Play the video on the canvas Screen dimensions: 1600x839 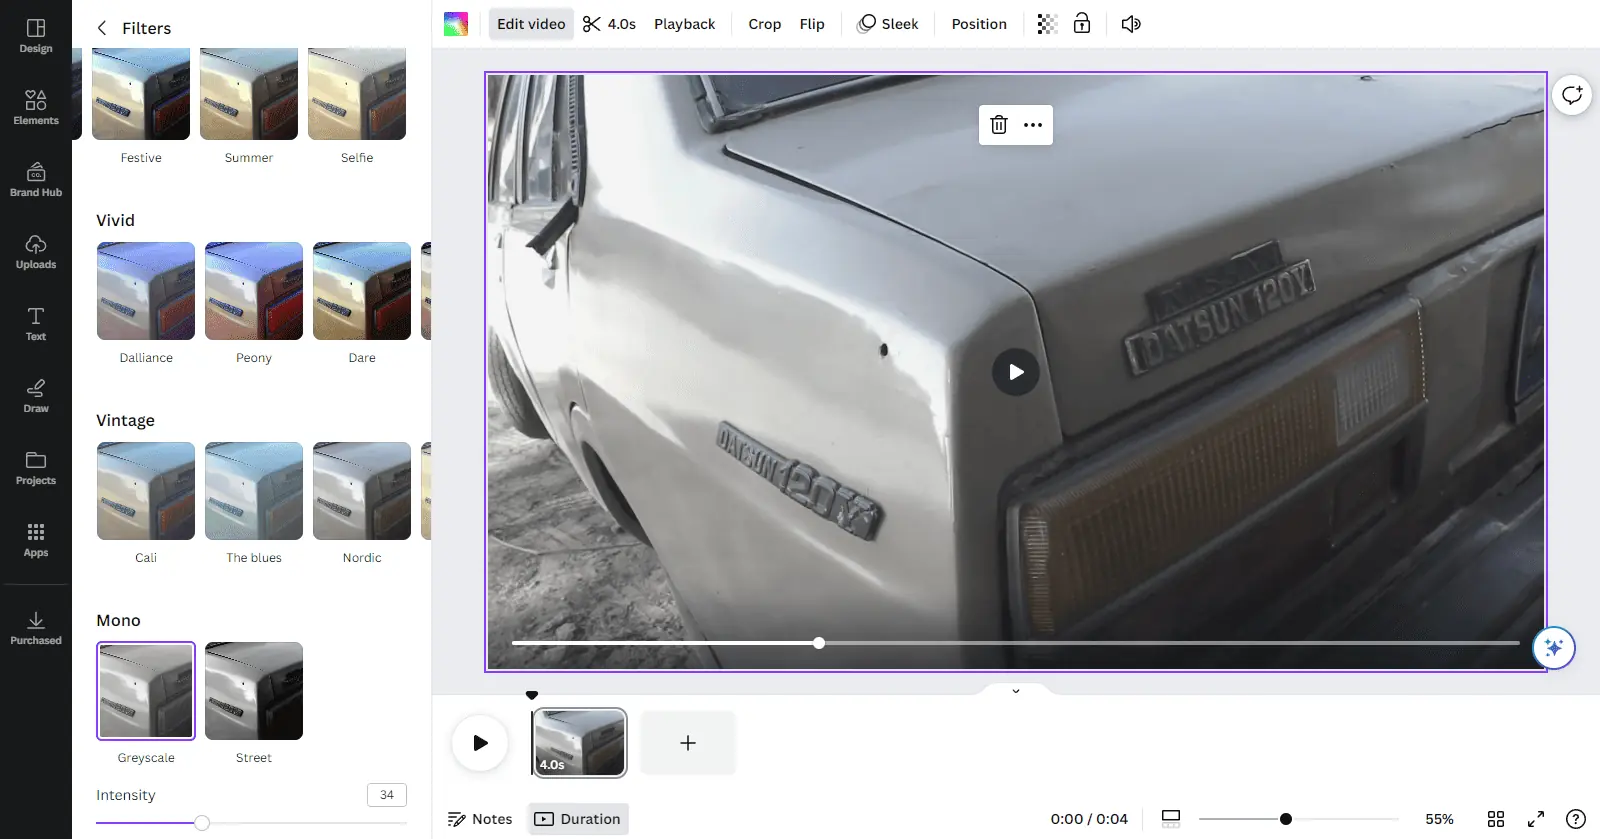pos(1016,372)
